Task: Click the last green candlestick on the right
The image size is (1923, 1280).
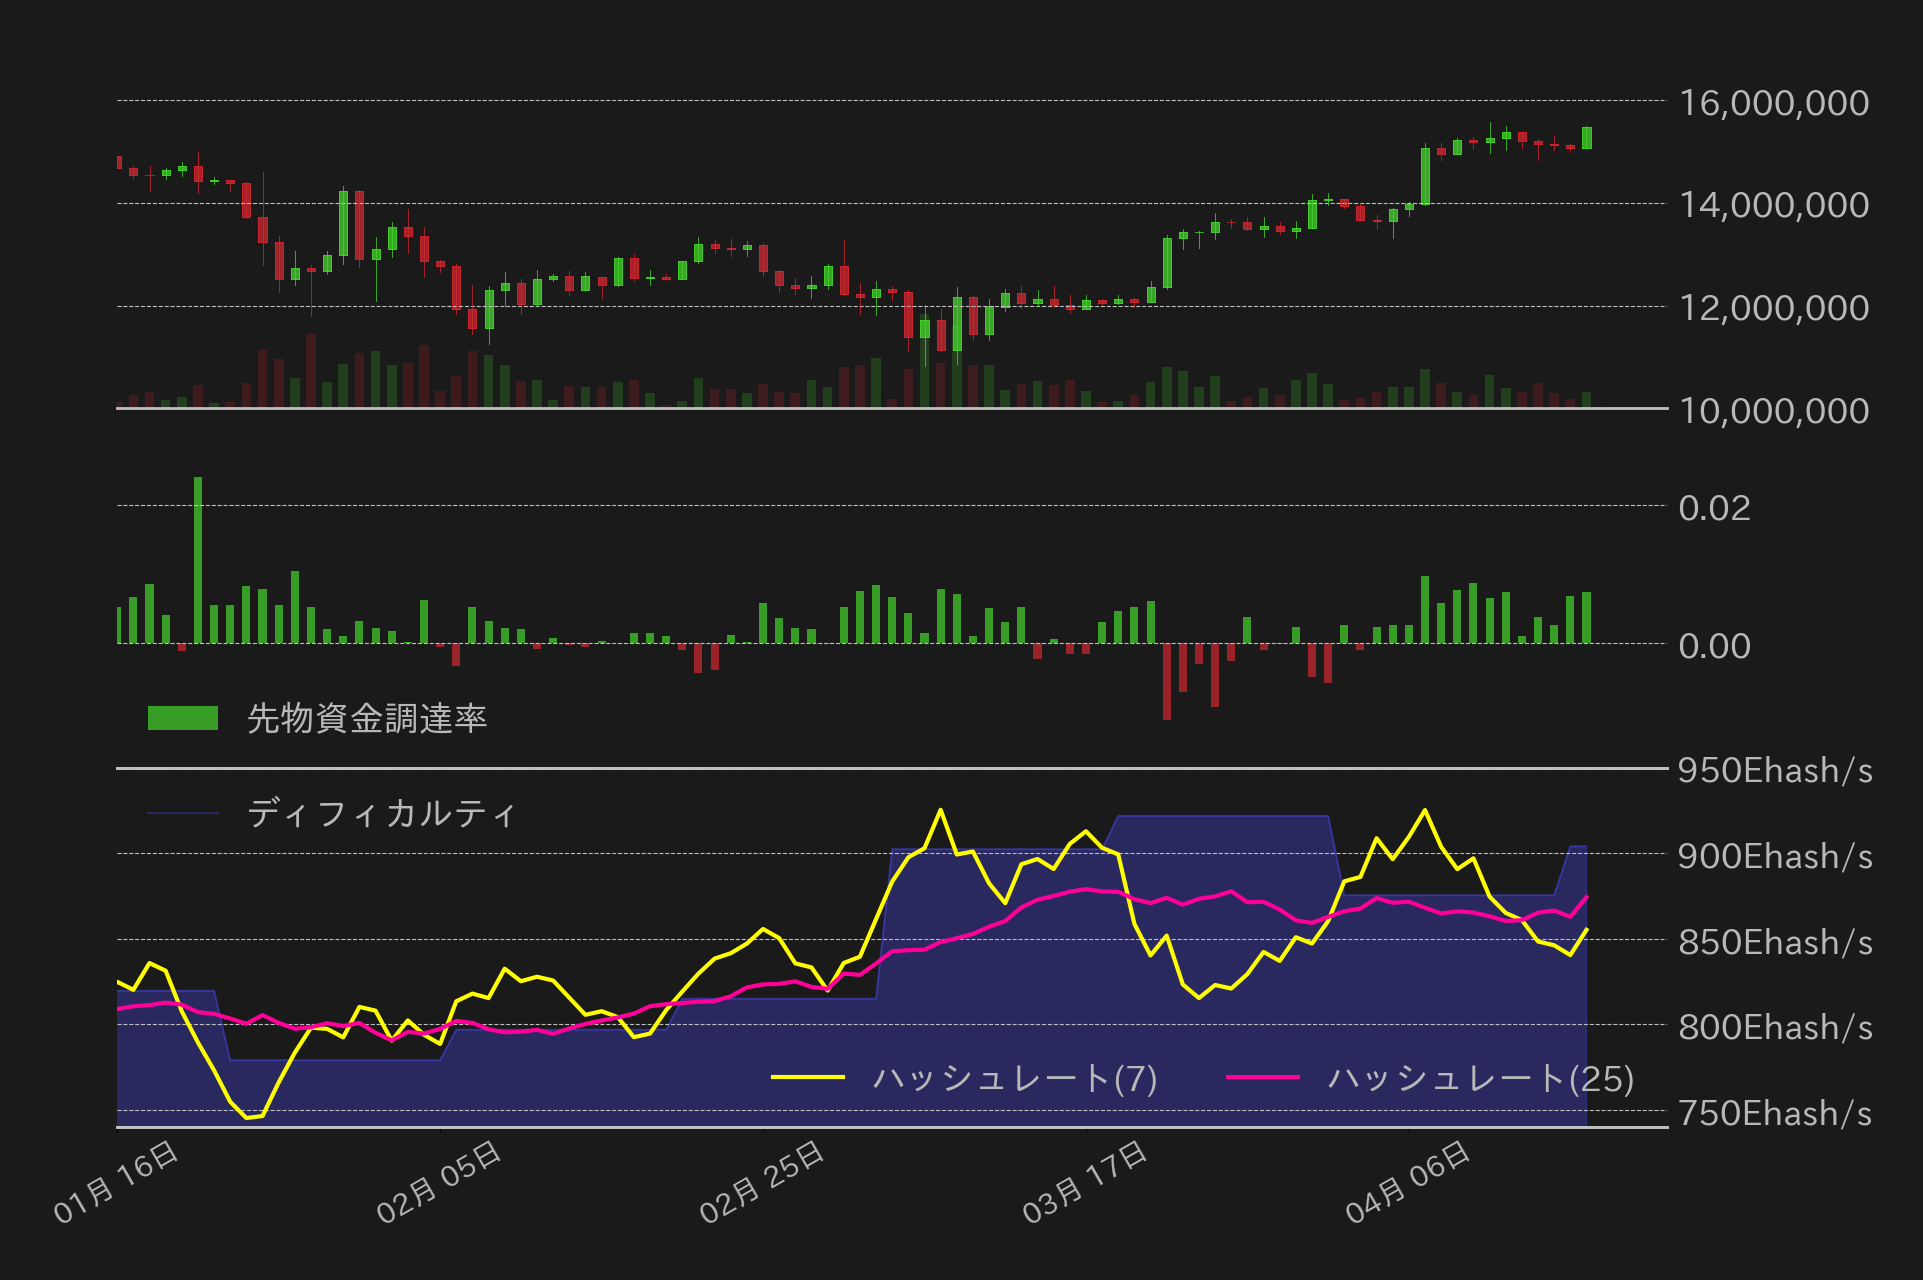Action: (1587, 138)
